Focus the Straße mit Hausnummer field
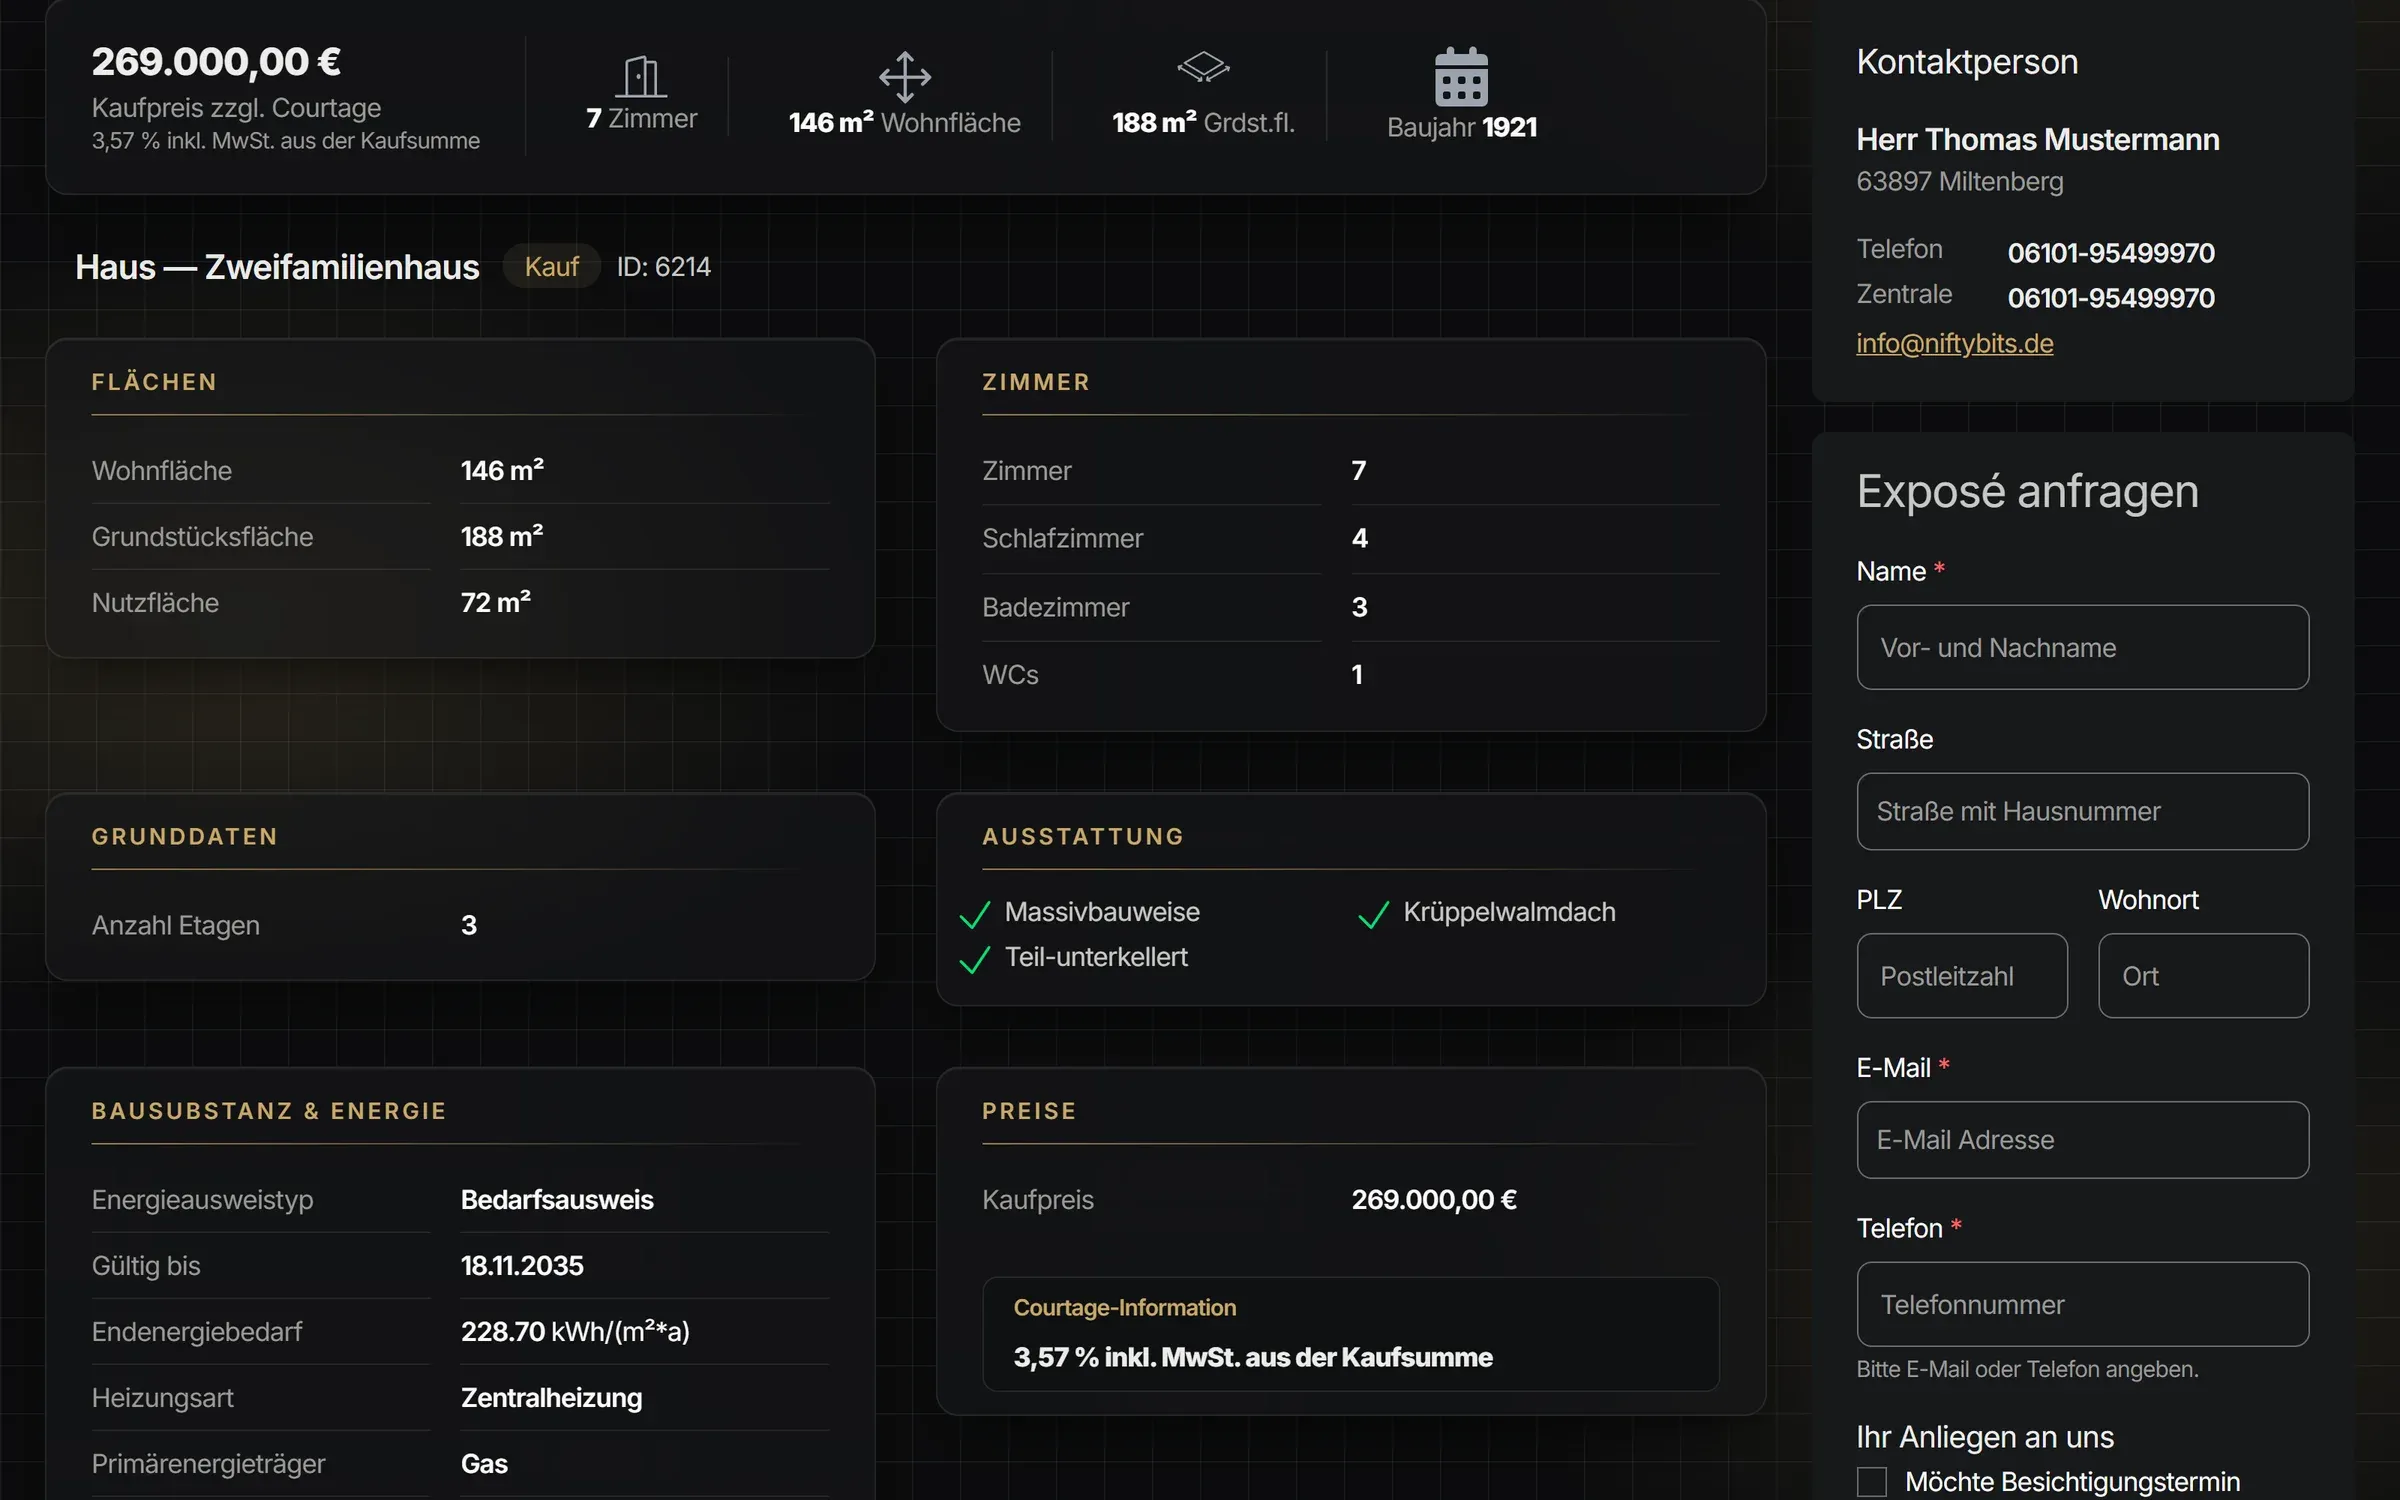 pyautogui.click(x=2082, y=811)
